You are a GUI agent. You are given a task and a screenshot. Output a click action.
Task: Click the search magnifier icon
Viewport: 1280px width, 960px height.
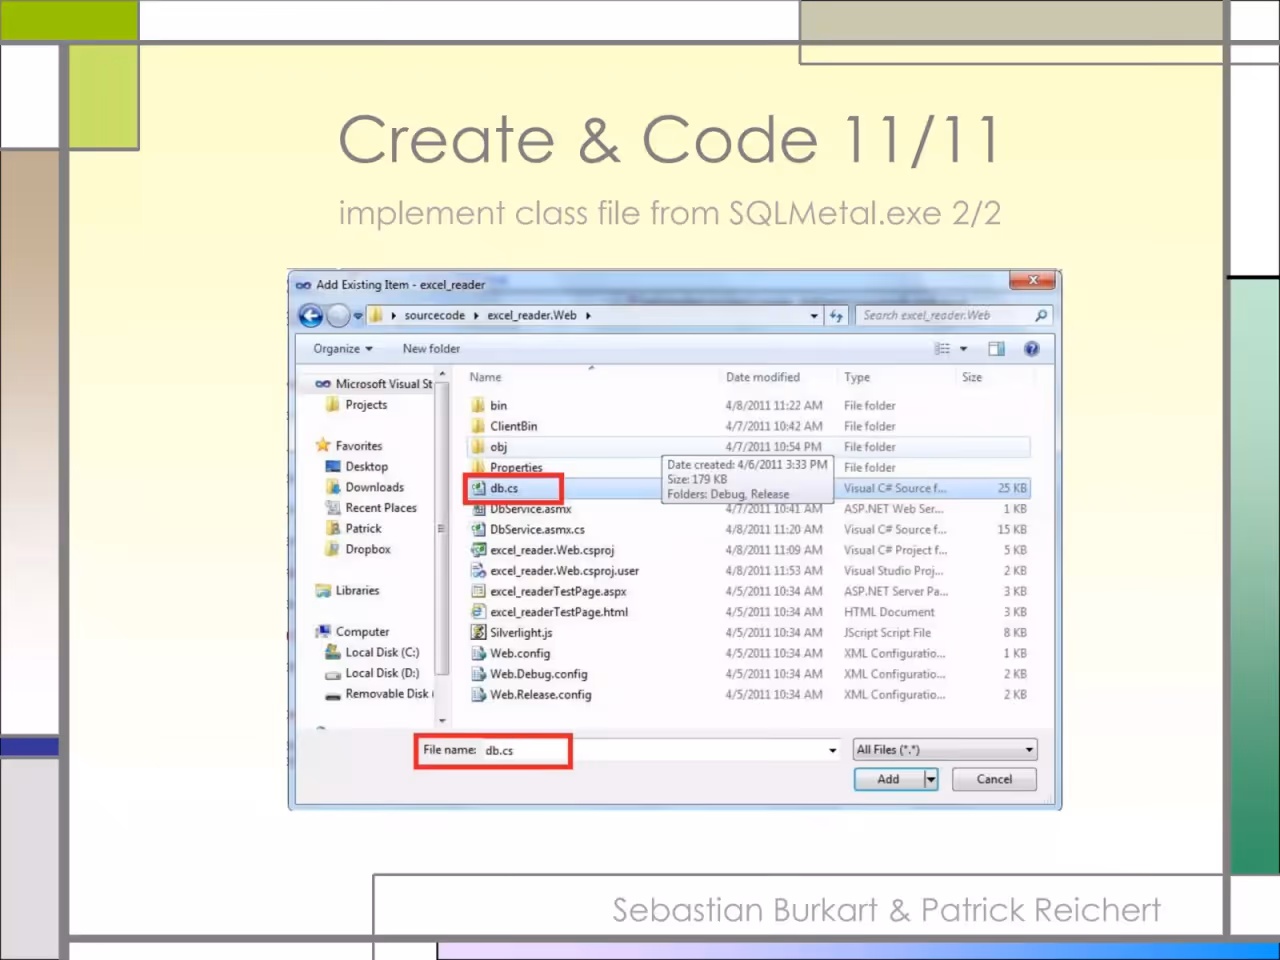click(1041, 315)
